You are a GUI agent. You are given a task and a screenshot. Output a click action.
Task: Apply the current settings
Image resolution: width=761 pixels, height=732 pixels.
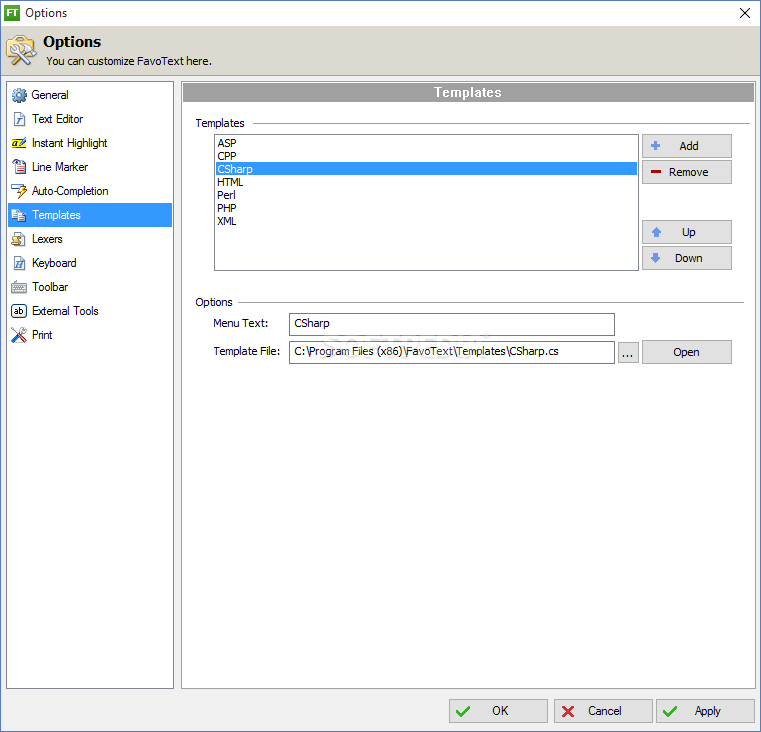tap(706, 711)
